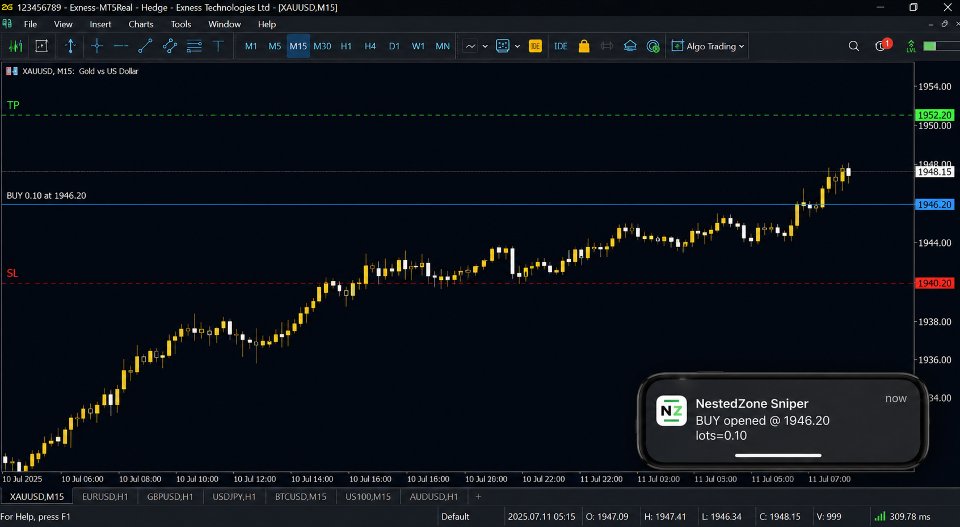Switch to the USDJPY,H1 chart tab
Viewport: 960px width, 527px height.
tap(234, 496)
